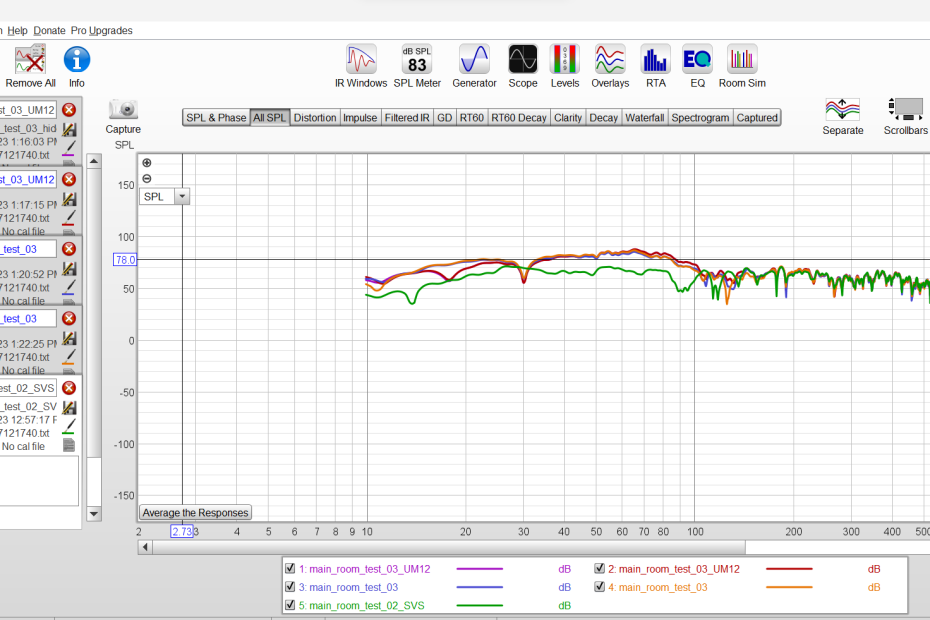Zoom out with the minus magnifier
This screenshot has width=930, height=620.
[x=147, y=179]
